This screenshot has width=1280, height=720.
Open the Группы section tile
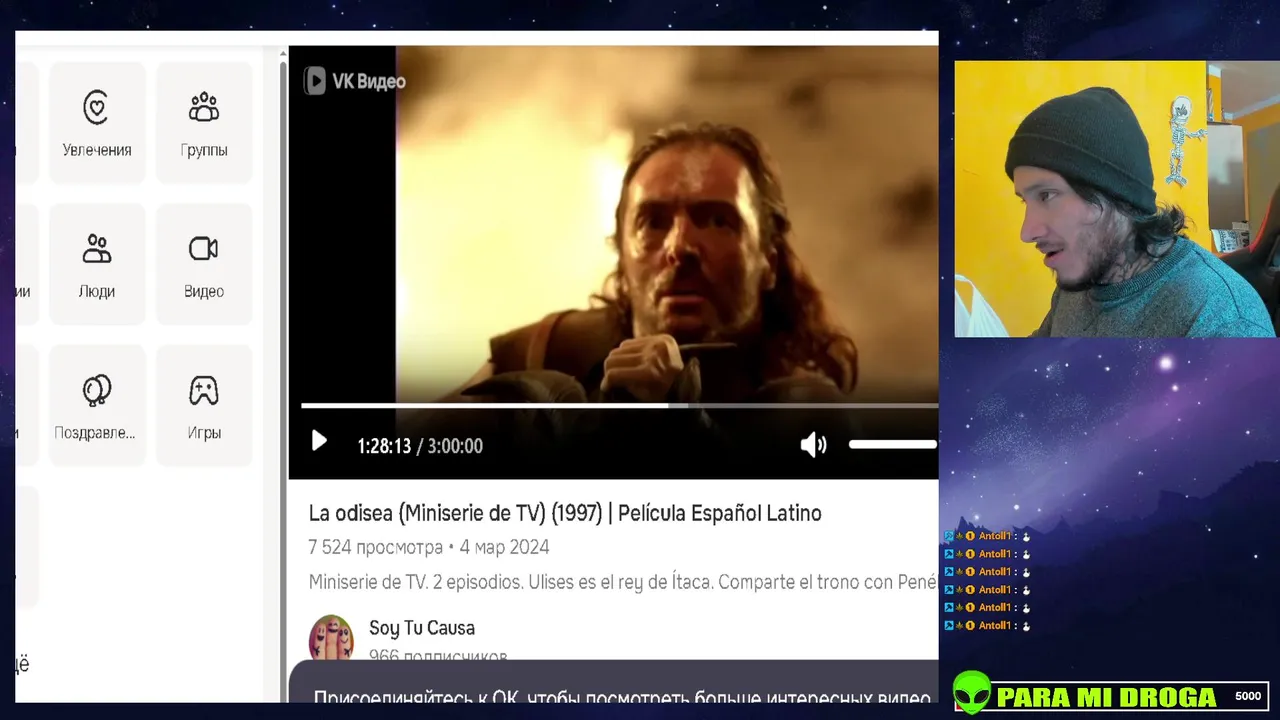coord(204,123)
